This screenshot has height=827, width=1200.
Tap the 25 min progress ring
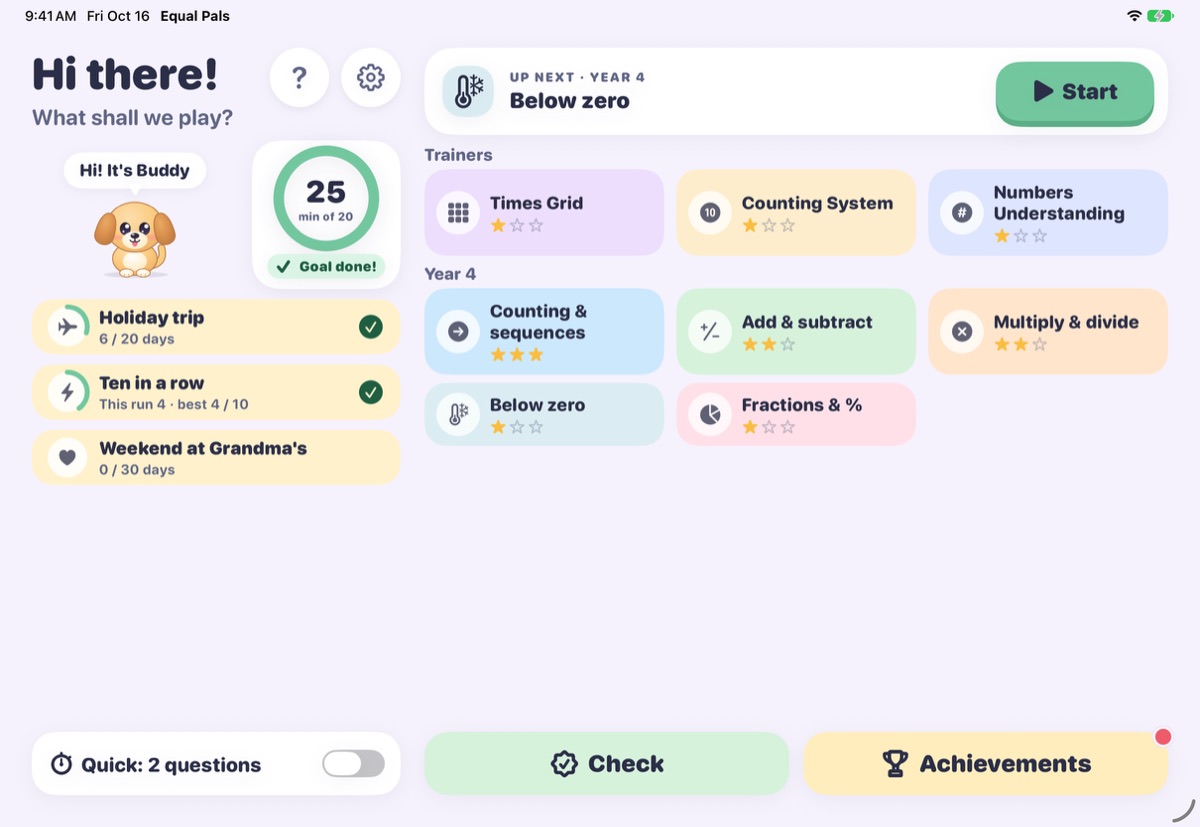tap(326, 199)
